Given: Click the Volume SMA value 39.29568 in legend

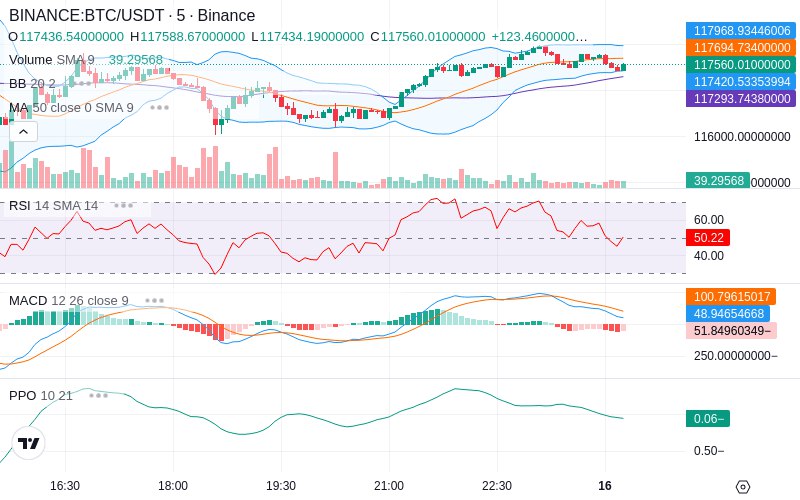Looking at the screenshot, I should click(136, 60).
